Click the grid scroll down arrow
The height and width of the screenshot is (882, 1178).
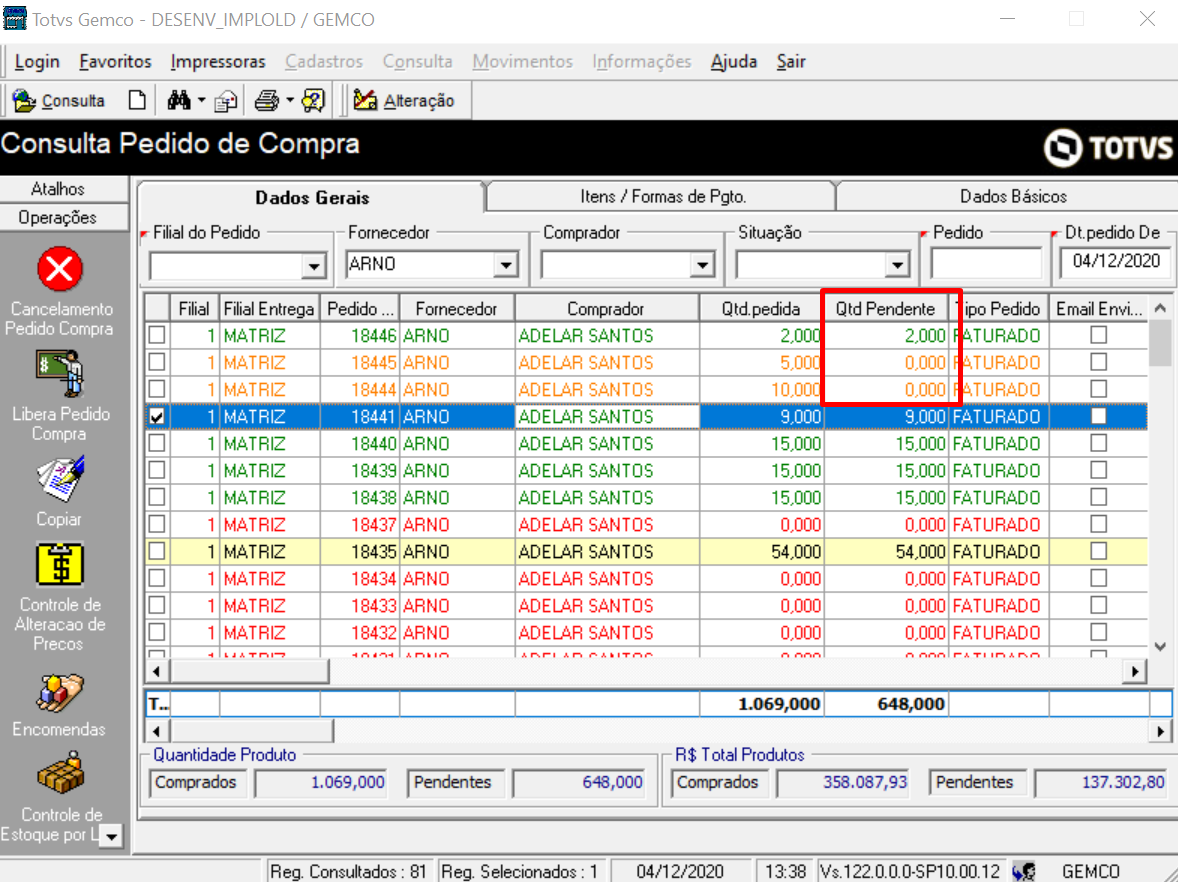[x=1160, y=647]
